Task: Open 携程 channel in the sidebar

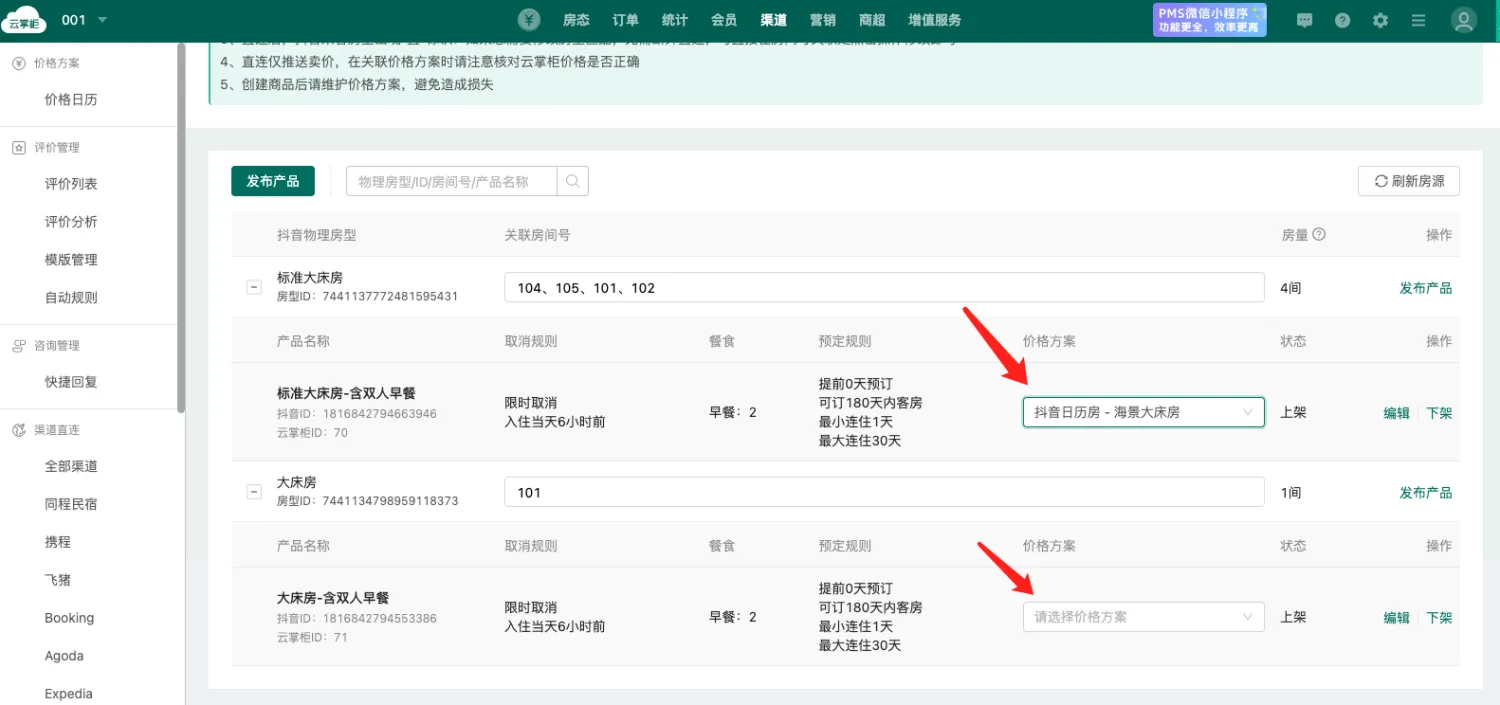Action: pos(58,542)
